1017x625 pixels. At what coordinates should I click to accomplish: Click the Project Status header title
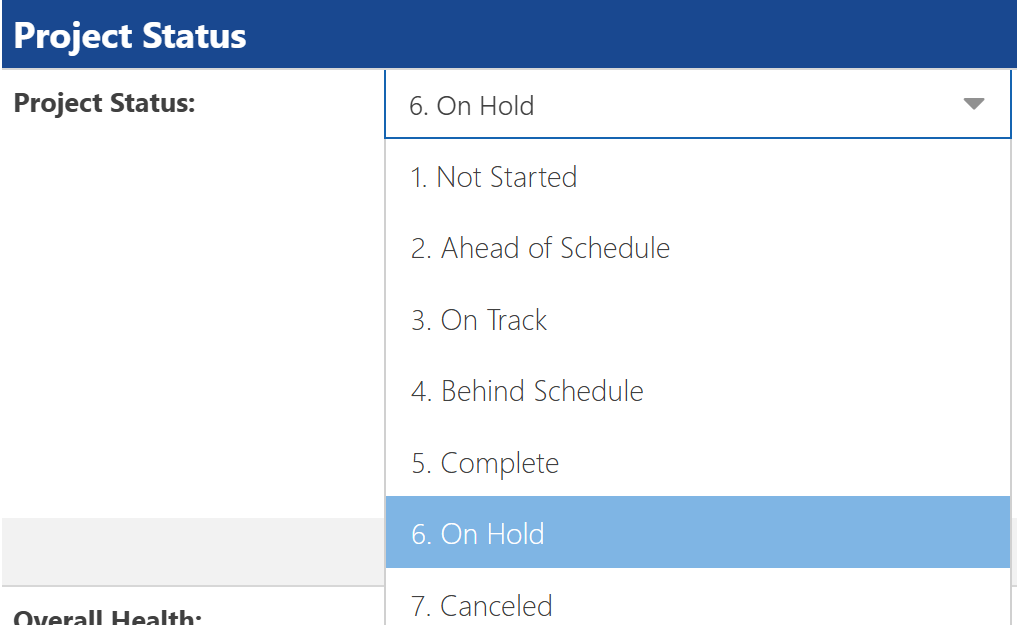tap(130, 36)
